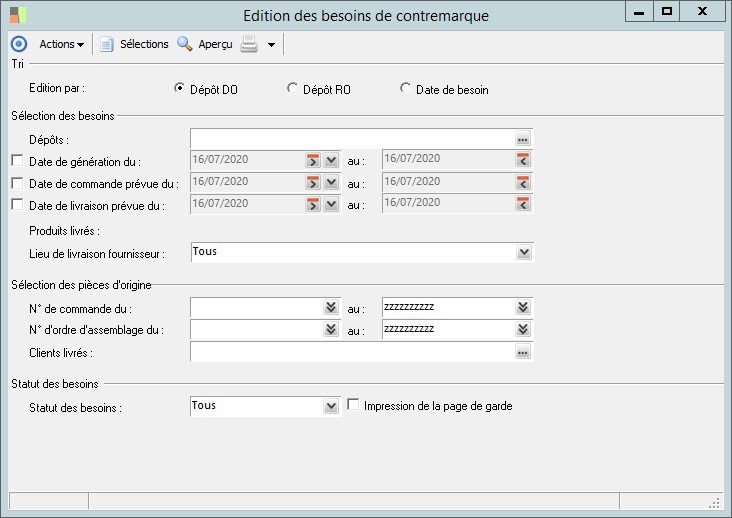Click the printer icon in toolbar

[249, 44]
